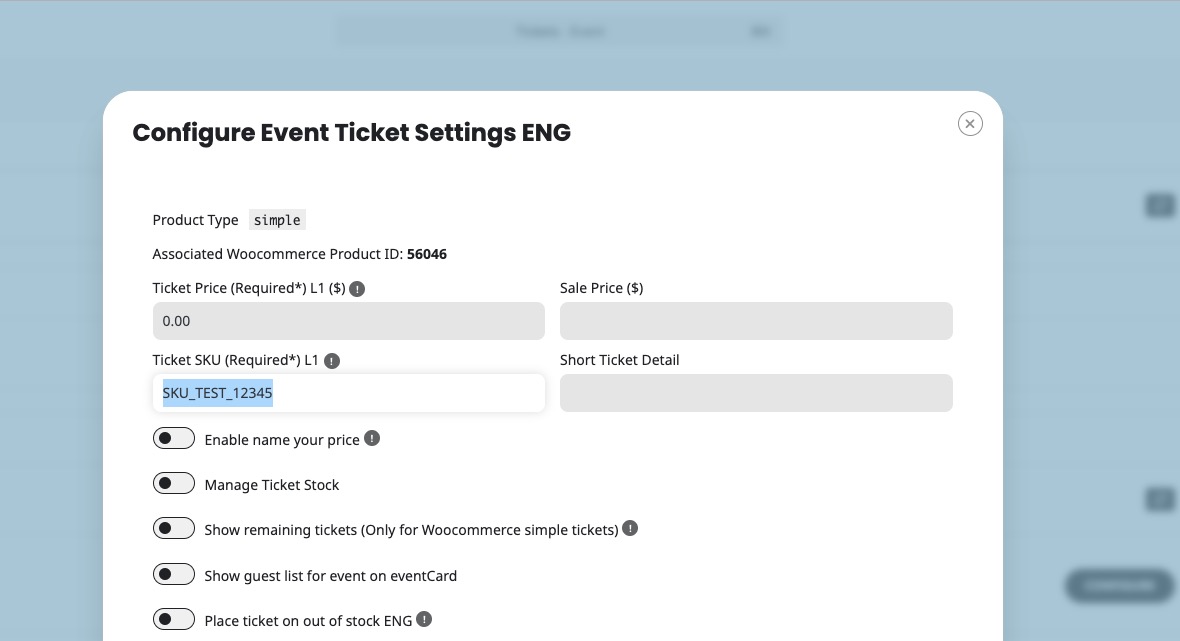Toggle Show remaining tickets switch
1180x641 pixels.
pyautogui.click(x=174, y=529)
